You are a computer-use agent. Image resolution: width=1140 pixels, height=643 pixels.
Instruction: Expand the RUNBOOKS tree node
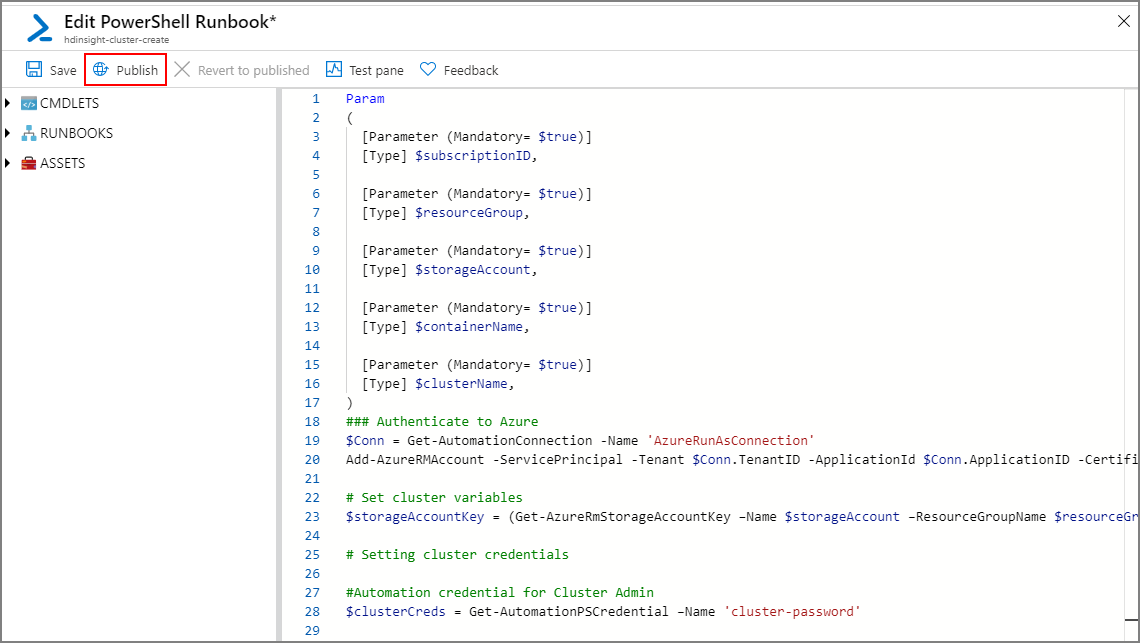(8, 133)
